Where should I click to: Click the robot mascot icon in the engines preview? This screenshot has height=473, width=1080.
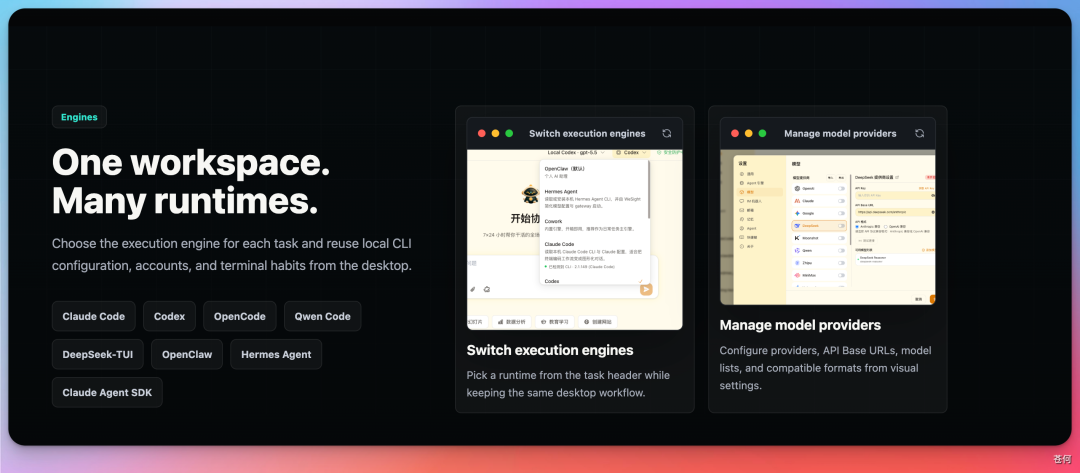pos(530,194)
